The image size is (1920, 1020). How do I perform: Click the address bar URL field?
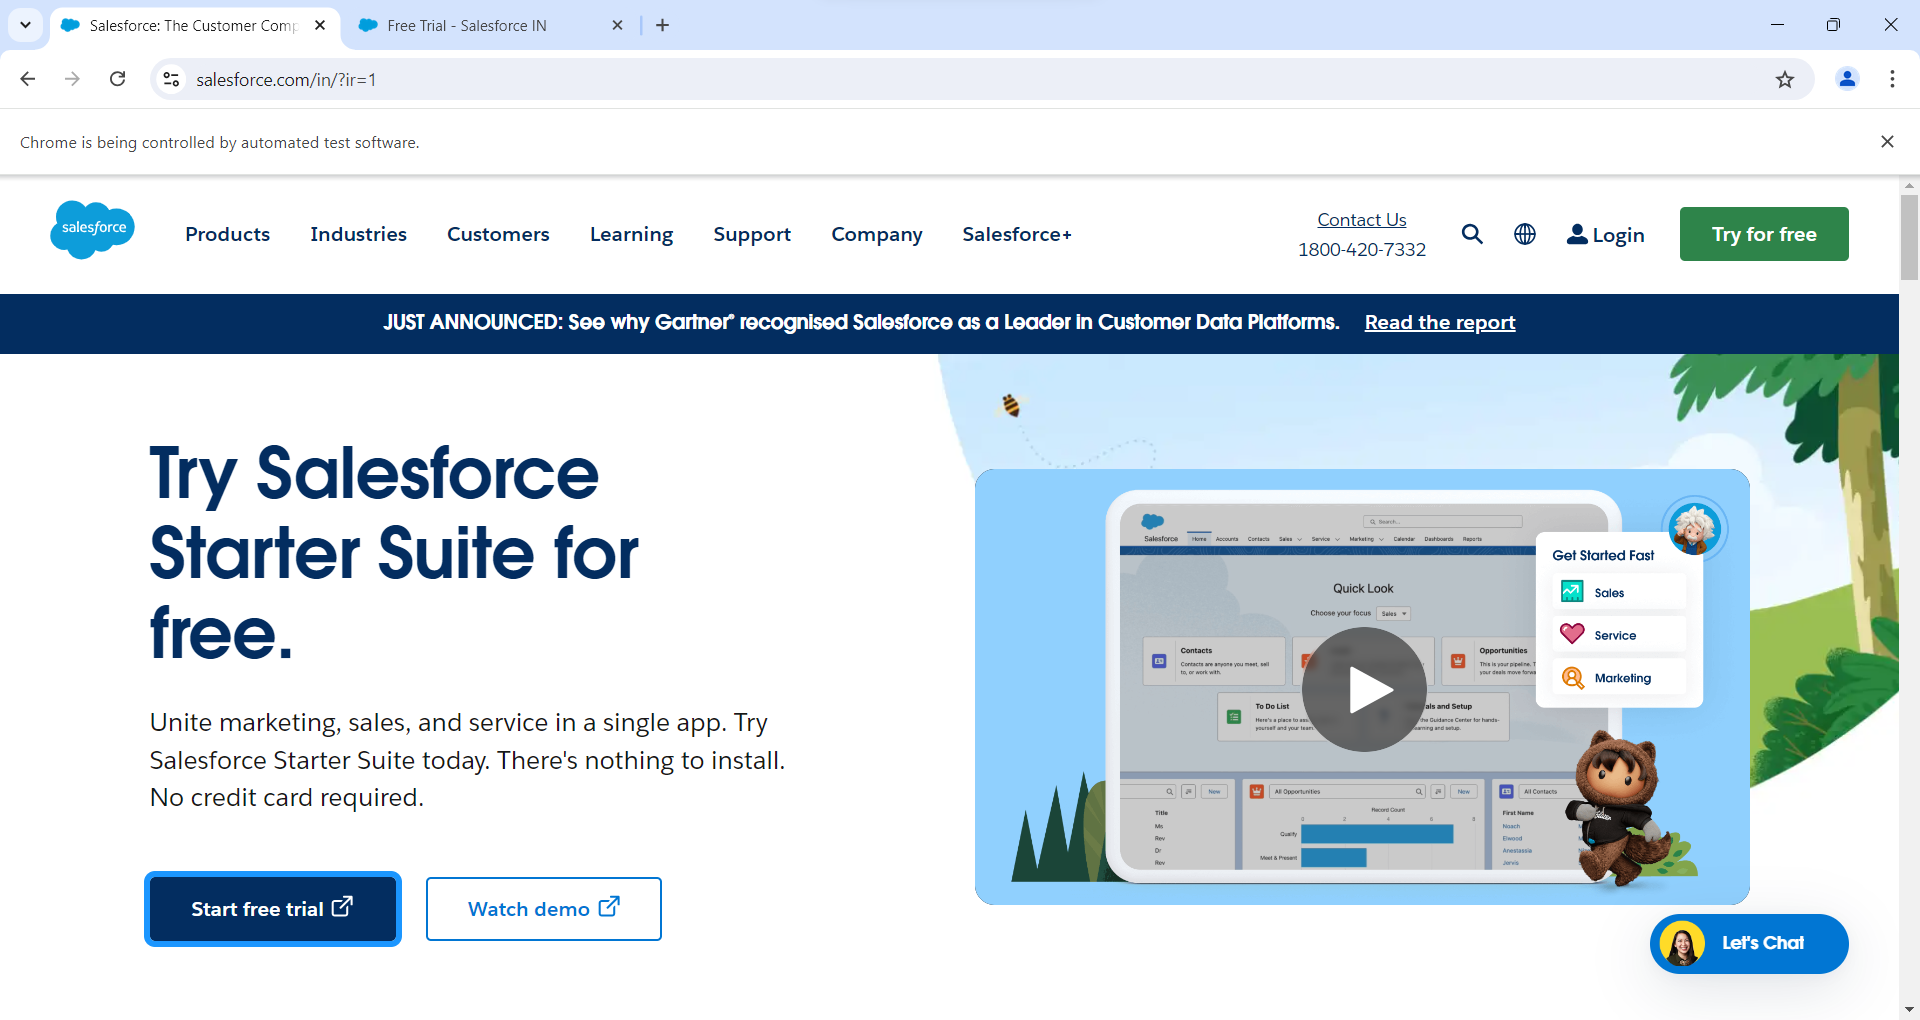pos(900,80)
